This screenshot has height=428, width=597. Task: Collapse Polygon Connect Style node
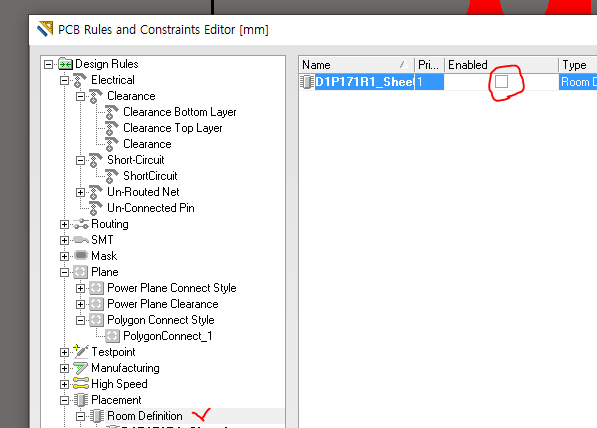80,320
